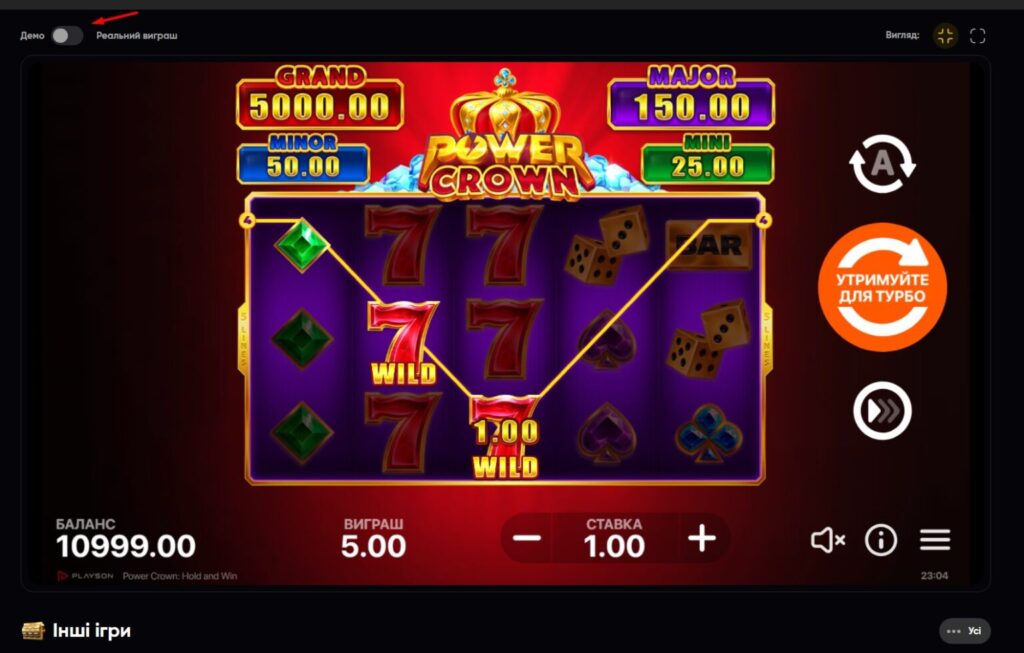
Task: Decrease the bet with minus button
Action: pyautogui.click(x=526, y=539)
